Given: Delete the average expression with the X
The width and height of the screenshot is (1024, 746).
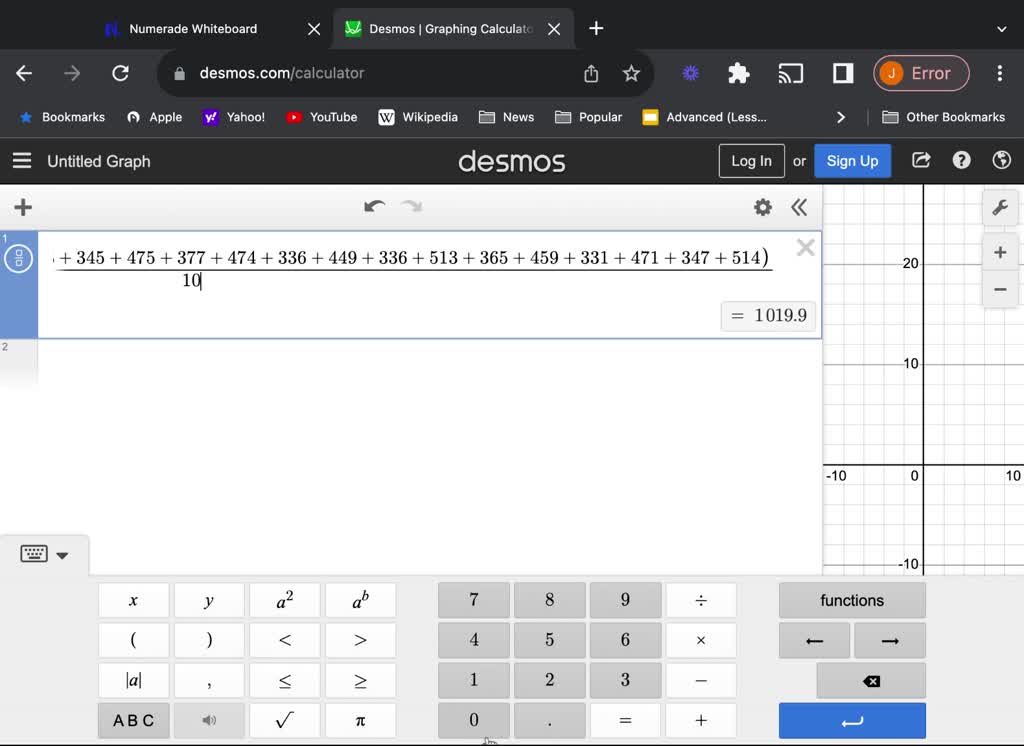Looking at the screenshot, I should 805,247.
